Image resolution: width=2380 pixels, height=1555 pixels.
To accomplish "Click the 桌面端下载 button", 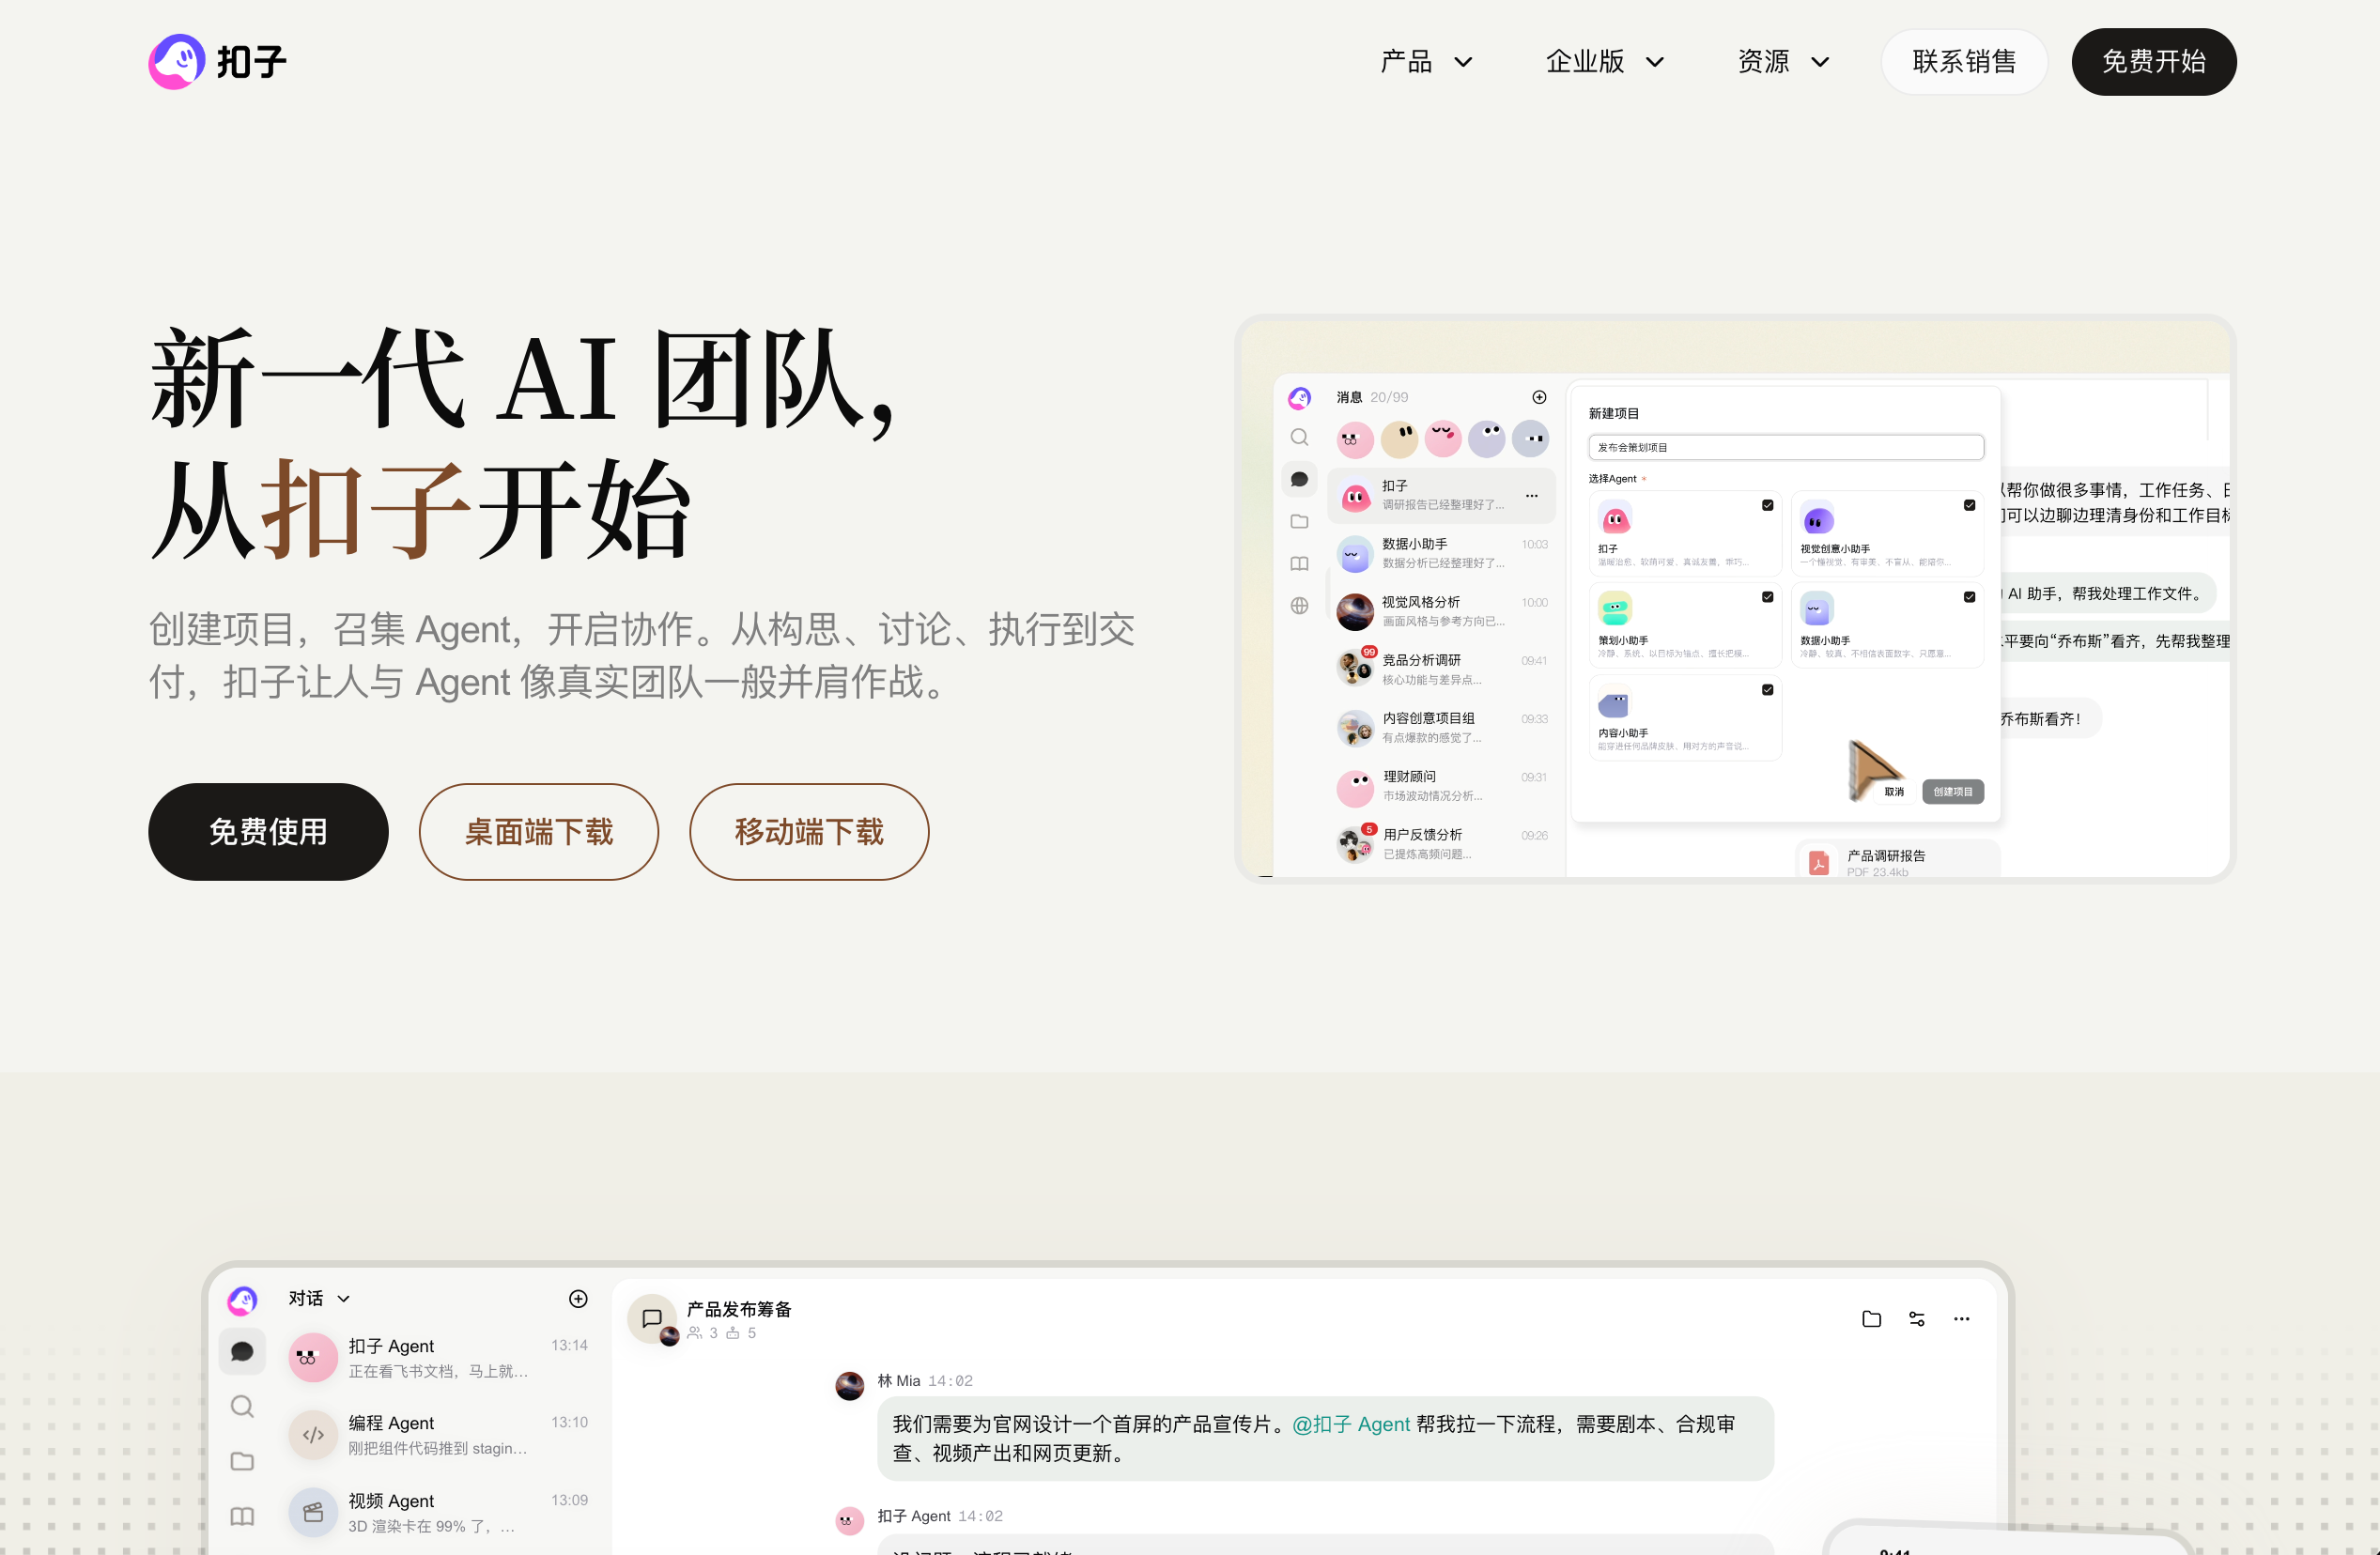I will pos(539,832).
